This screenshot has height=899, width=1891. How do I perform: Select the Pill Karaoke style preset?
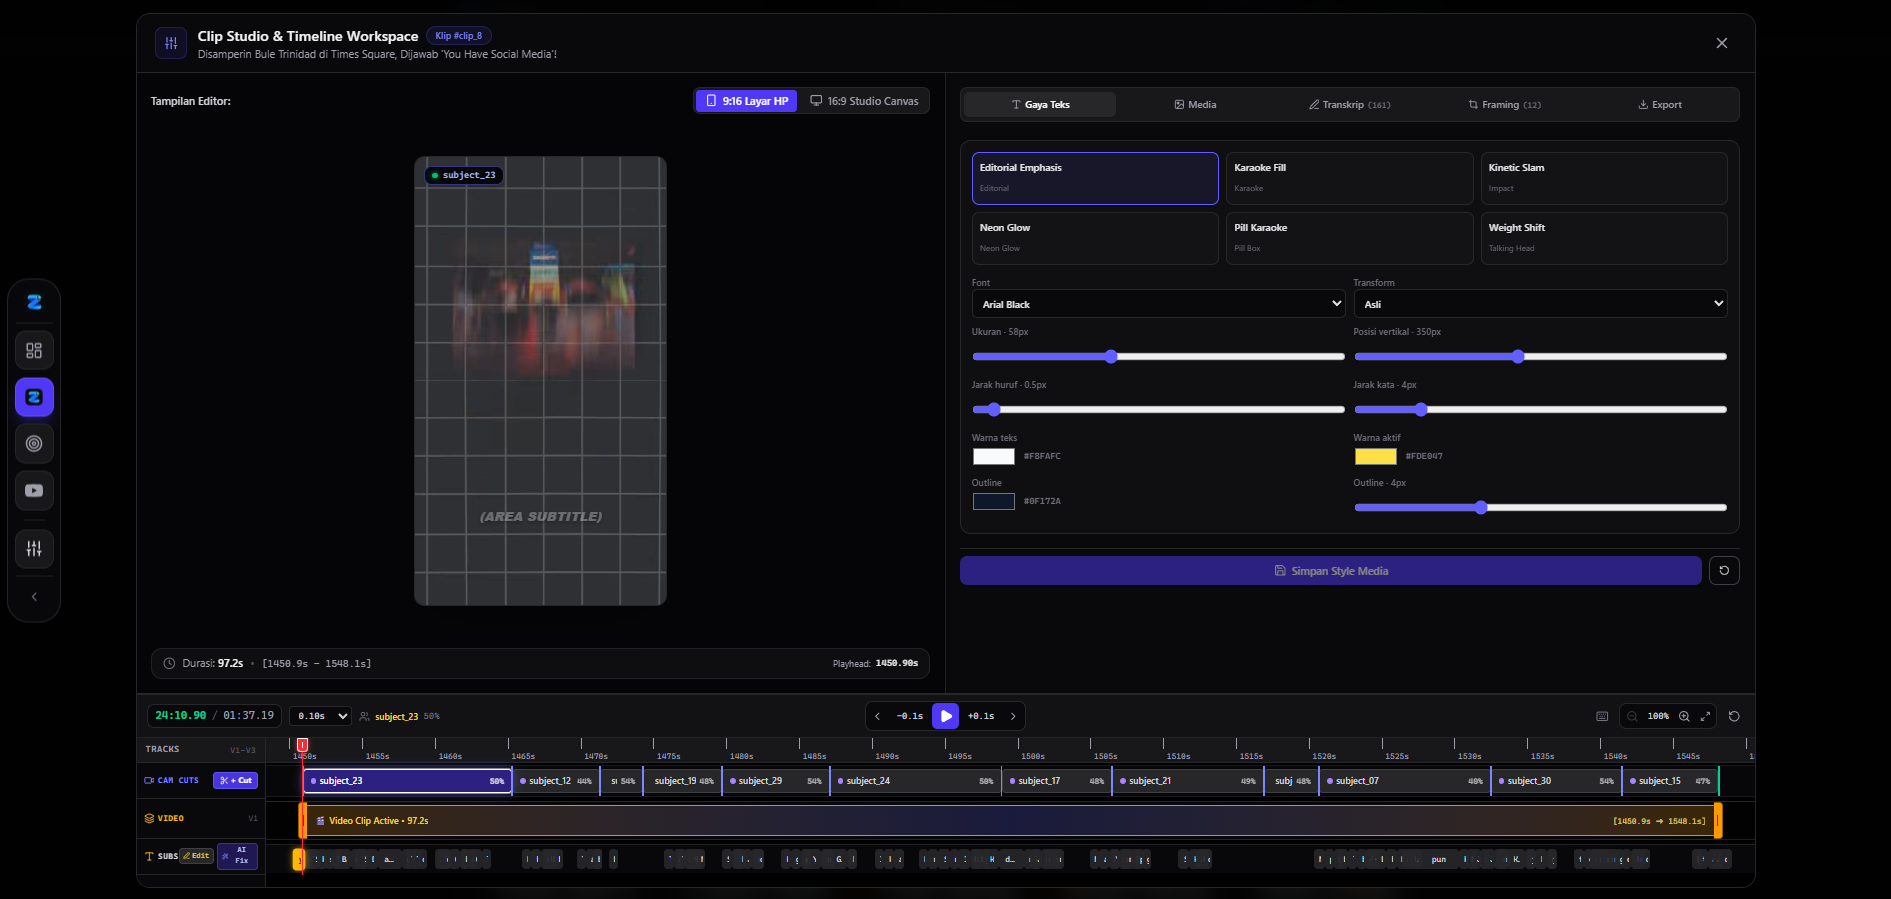tap(1349, 238)
